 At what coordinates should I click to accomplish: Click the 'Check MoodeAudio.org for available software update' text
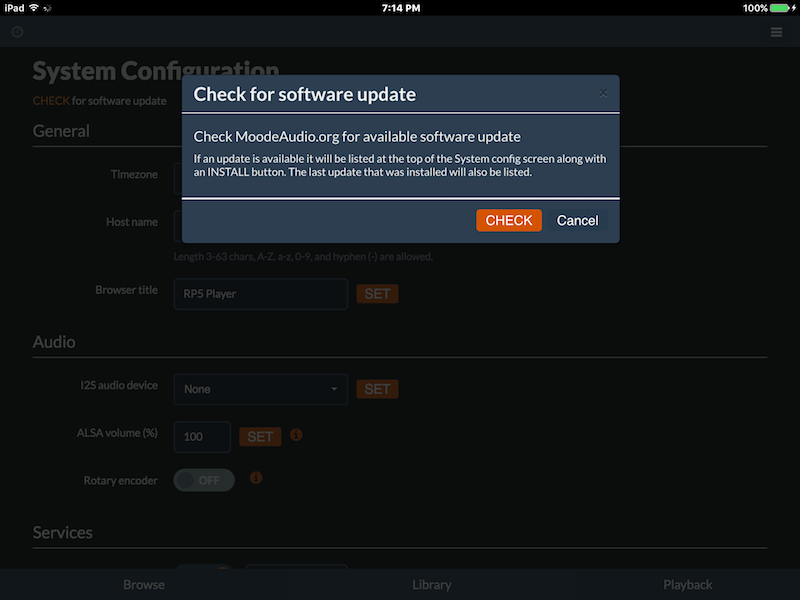point(357,137)
